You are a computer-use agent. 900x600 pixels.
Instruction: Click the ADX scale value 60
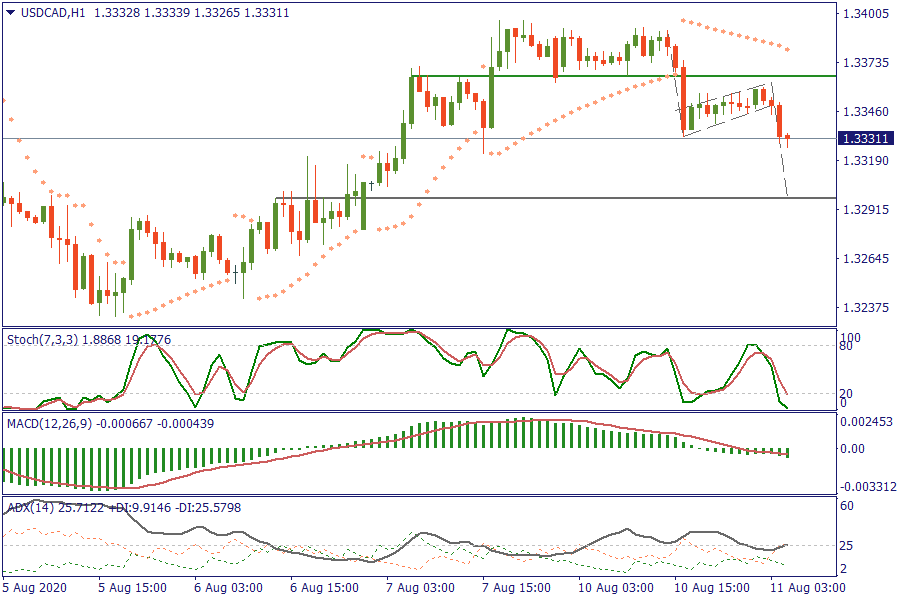pyautogui.click(x=847, y=506)
